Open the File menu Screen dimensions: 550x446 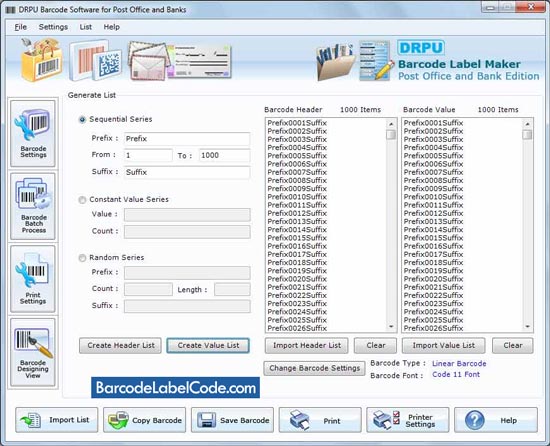(20, 27)
